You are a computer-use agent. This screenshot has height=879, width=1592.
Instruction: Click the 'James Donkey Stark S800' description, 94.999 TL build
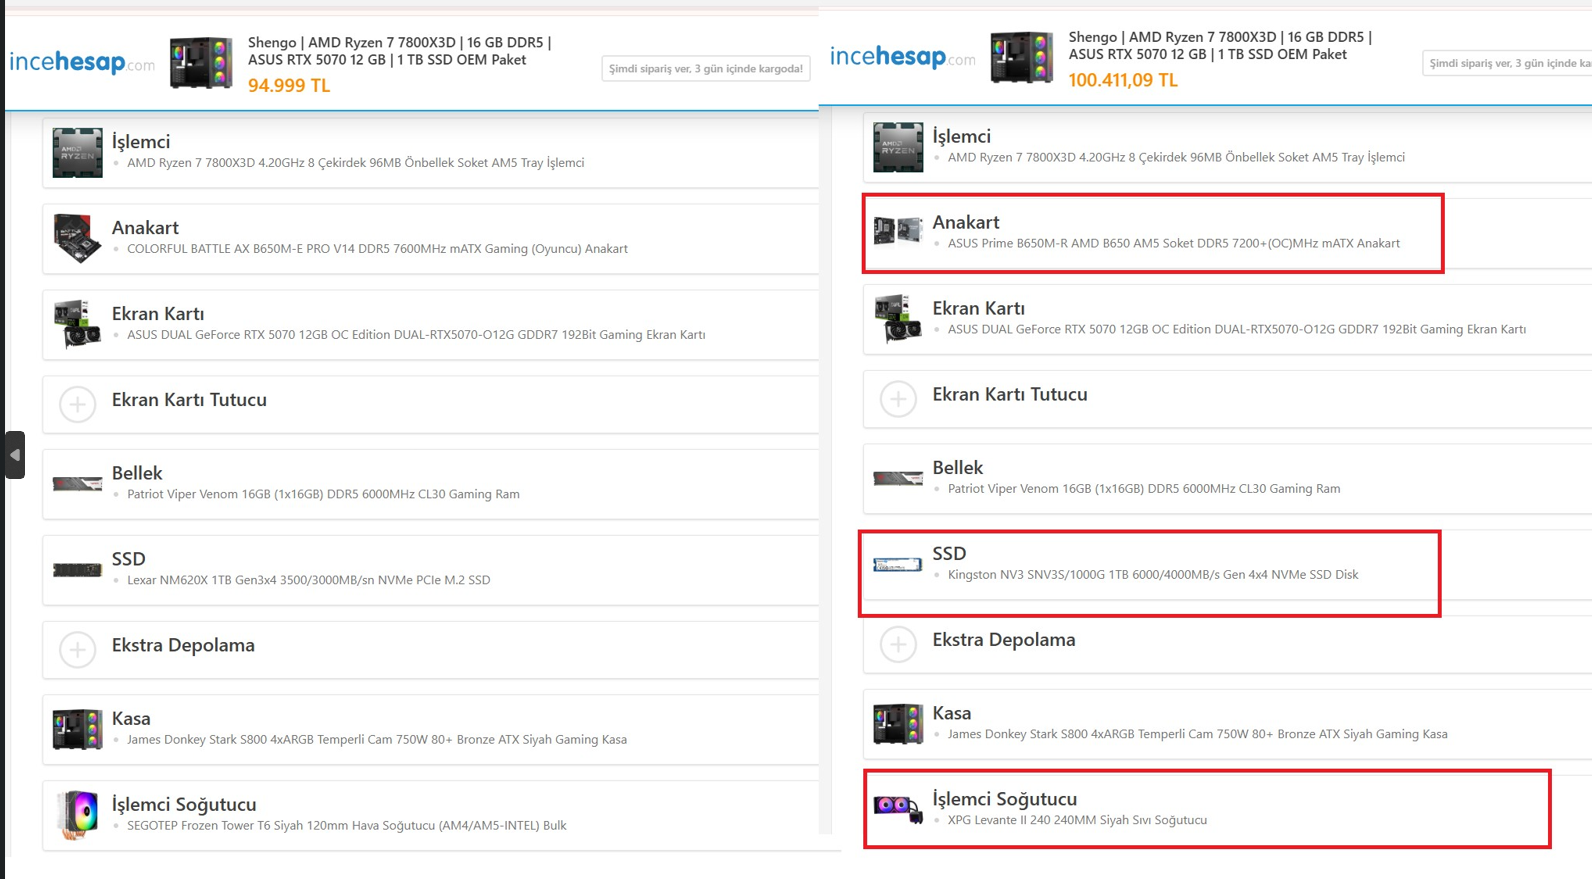pos(377,740)
